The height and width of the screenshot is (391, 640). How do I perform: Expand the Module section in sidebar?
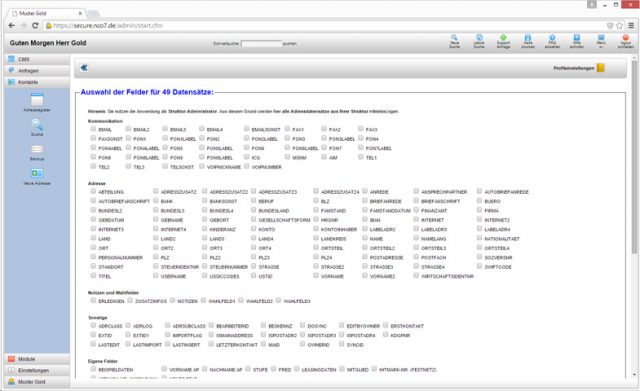(x=37, y=359)
